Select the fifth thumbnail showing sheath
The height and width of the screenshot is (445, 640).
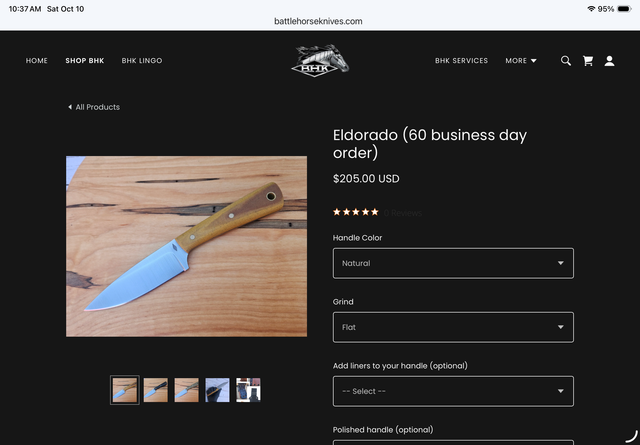[248, 390]
